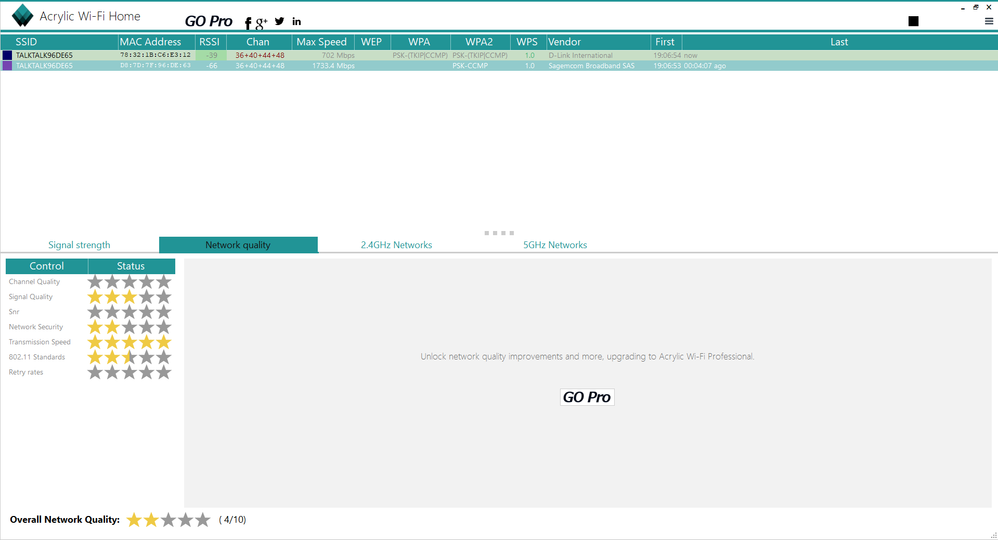
Task: Sort by the MAC Address column header
Action: (x=157, y=42)
